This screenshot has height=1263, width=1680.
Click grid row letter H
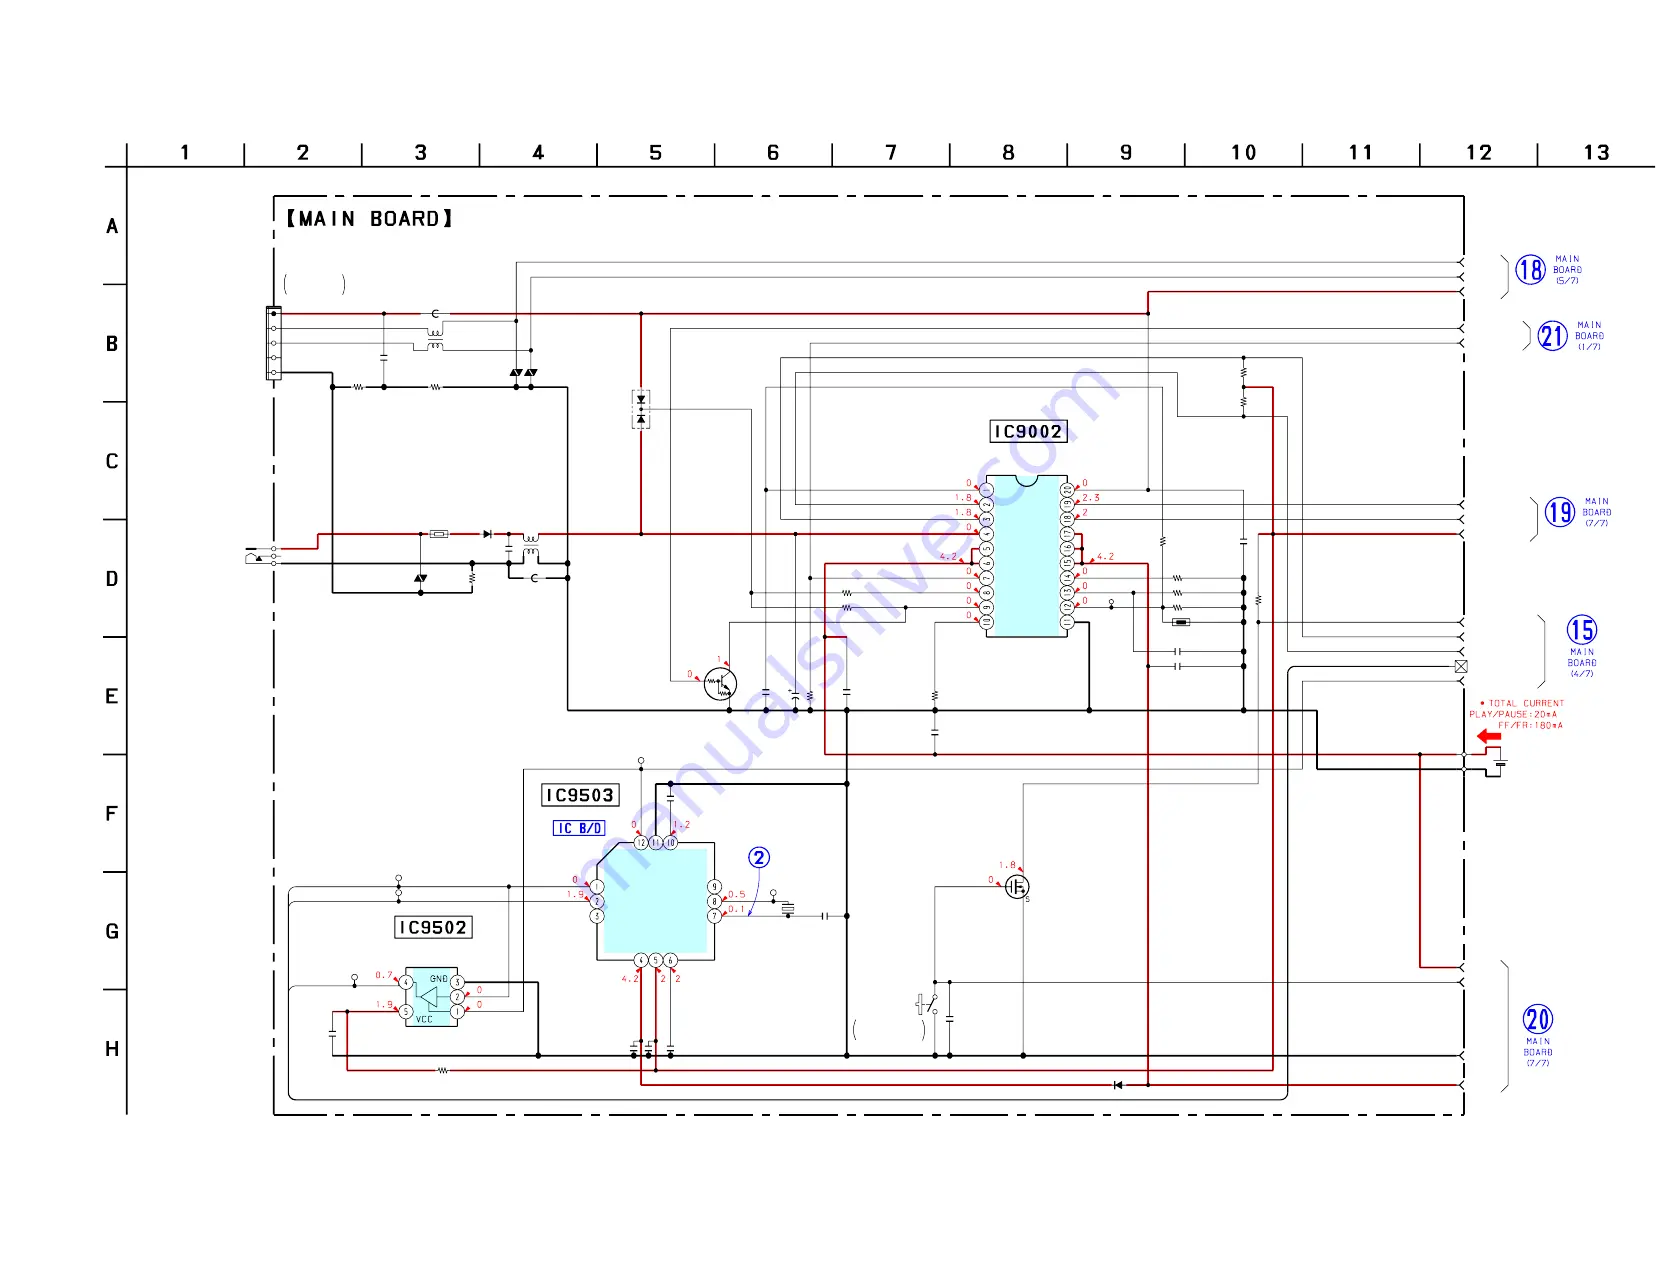[112, 1049]
